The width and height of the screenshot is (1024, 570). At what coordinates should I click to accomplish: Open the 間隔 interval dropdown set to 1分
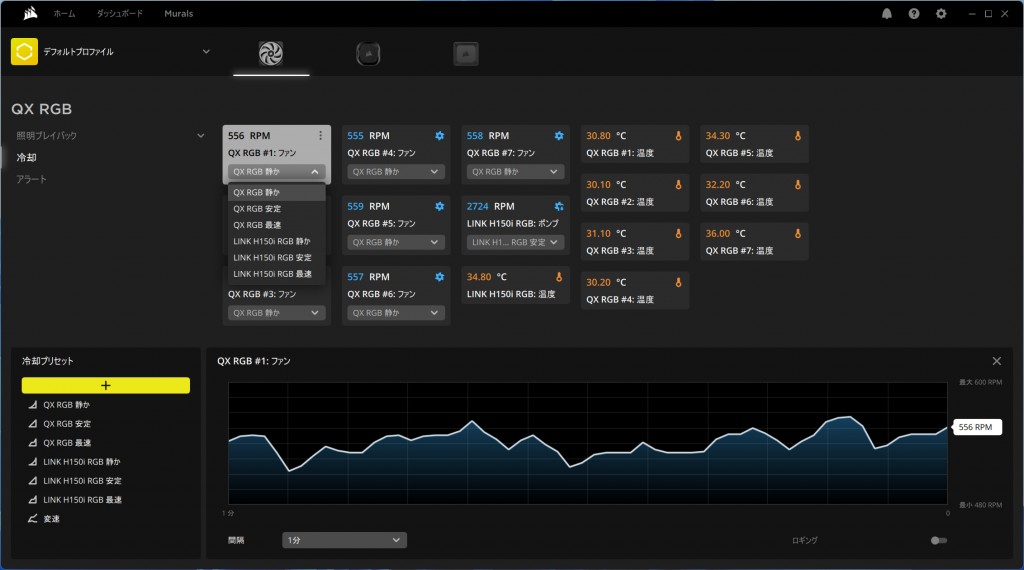(344, 540)
